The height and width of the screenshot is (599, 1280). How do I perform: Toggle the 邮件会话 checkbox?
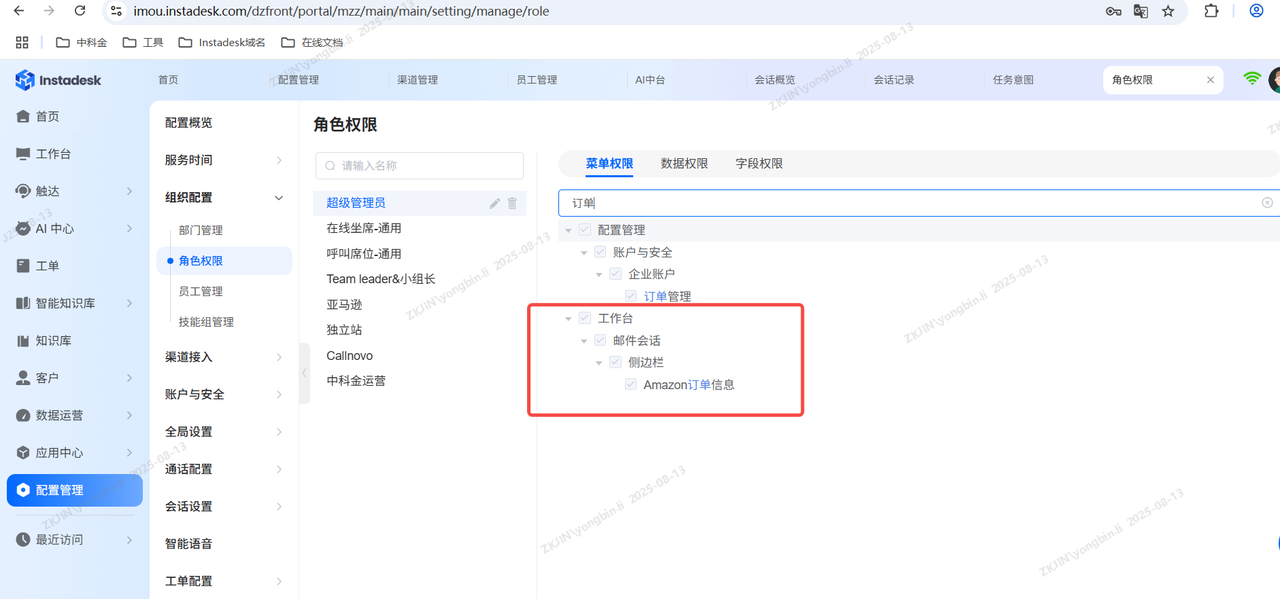600,340
